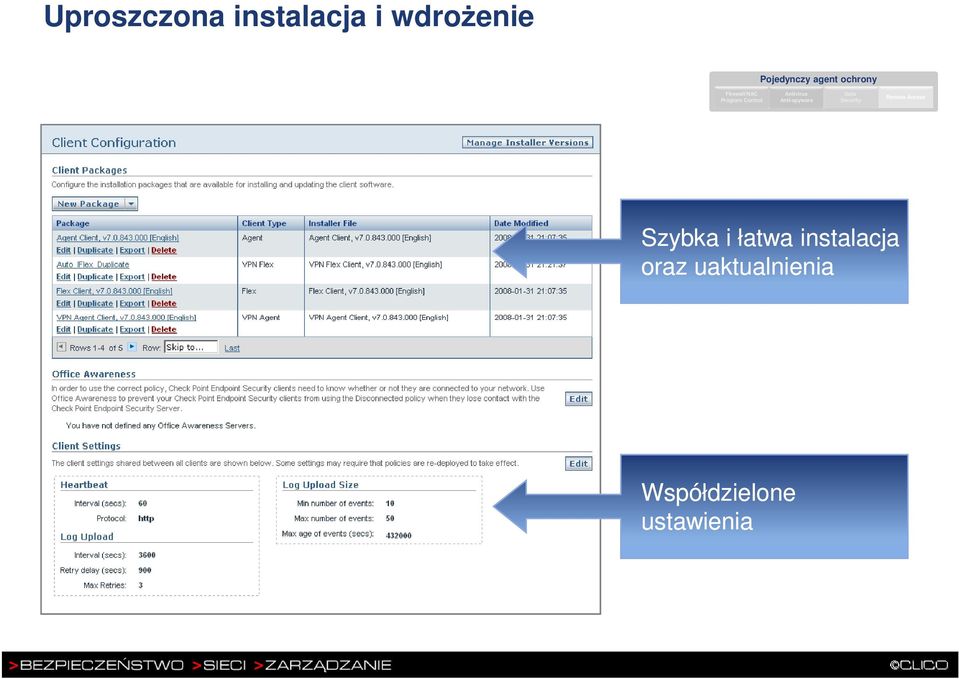Edit the Auto_Flex_Duplicate package

point(64,276)
